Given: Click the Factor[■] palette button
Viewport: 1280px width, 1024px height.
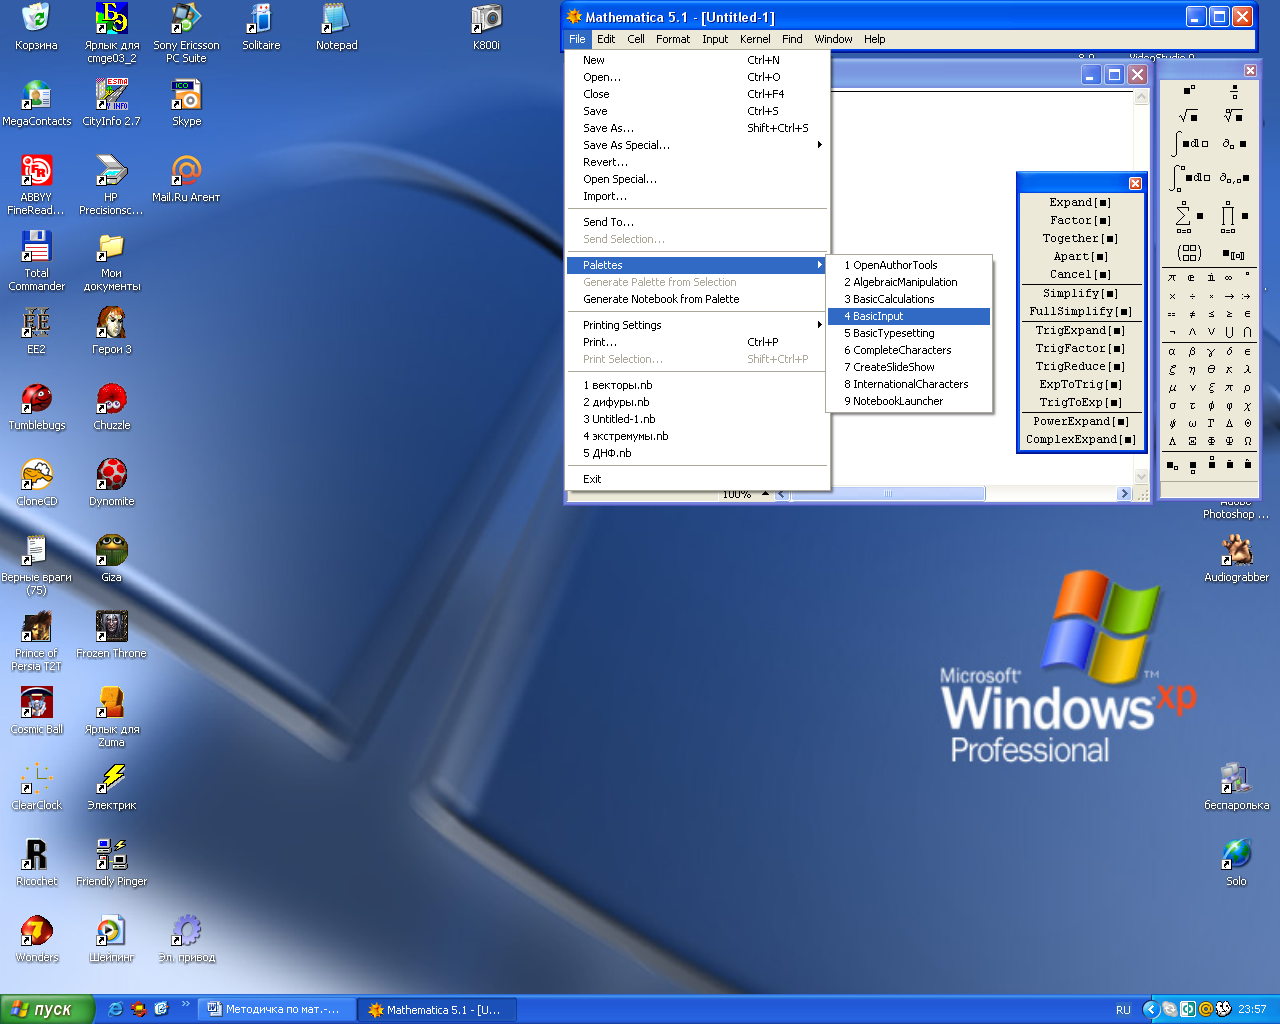Looking at the screenshot, I should [x=1080, y=220].
